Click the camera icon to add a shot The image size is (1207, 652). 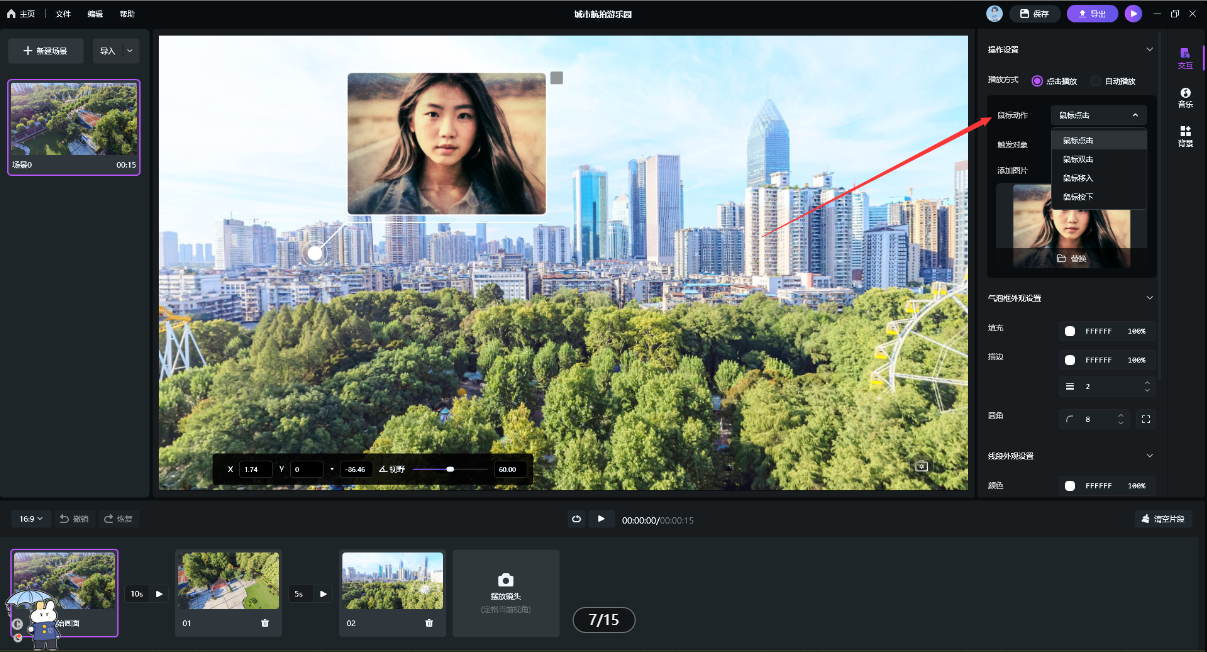pos(505,581)
